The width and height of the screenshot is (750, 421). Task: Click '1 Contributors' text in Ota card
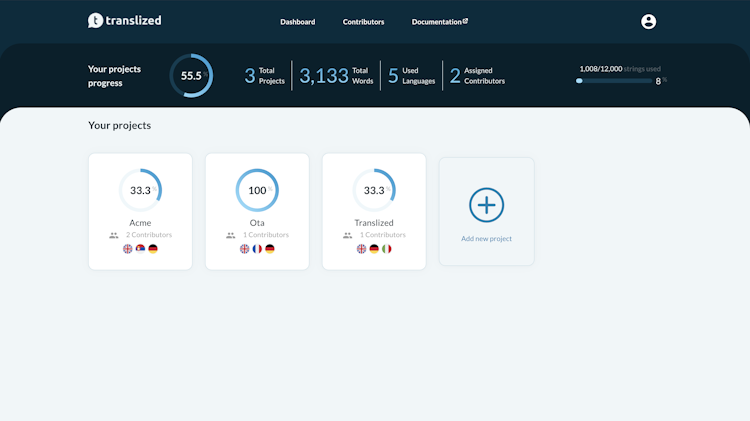[266, 235]
